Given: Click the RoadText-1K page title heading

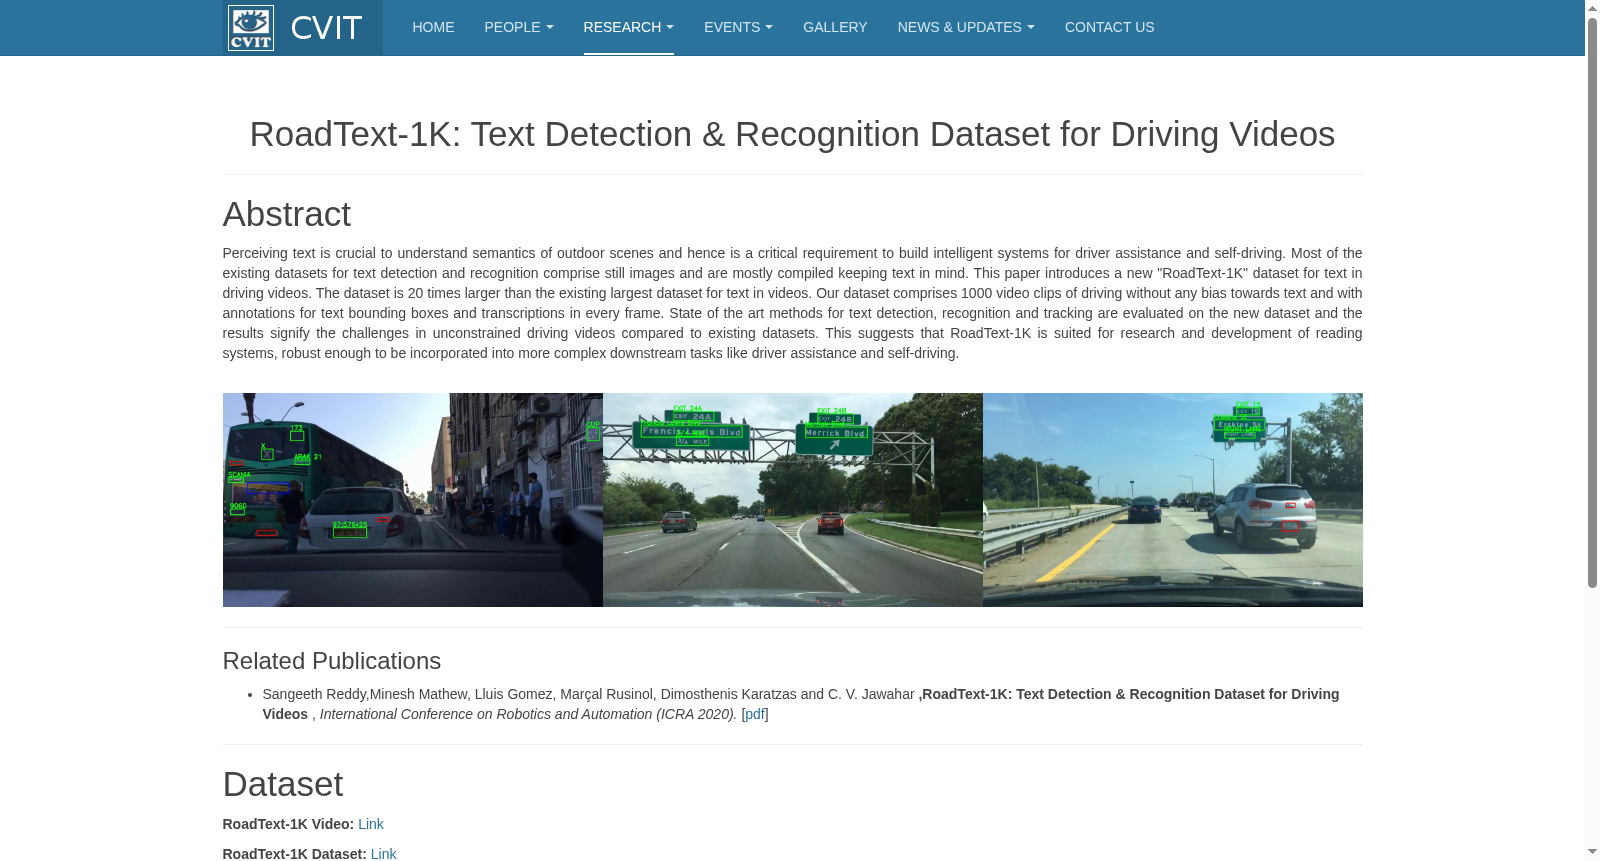Looking at the screenshot, I should (792, 134).
